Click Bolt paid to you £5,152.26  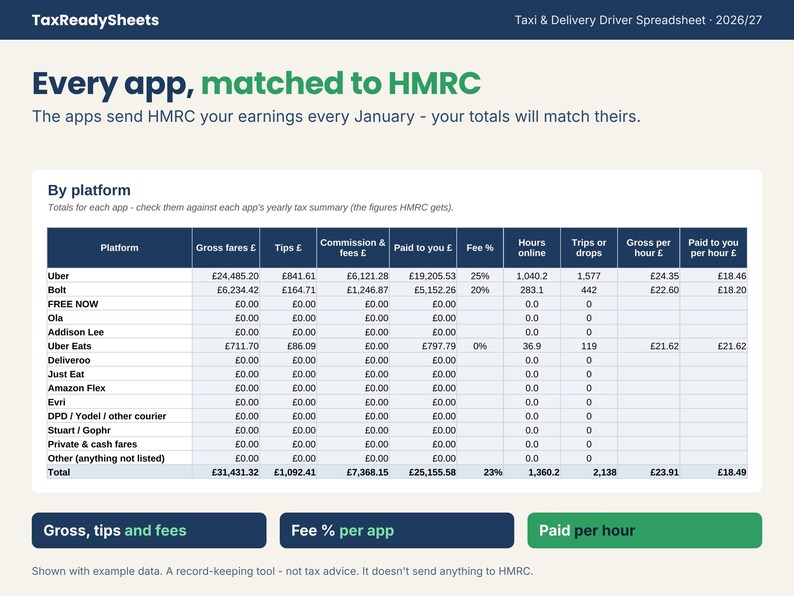[x=423, y=290]
